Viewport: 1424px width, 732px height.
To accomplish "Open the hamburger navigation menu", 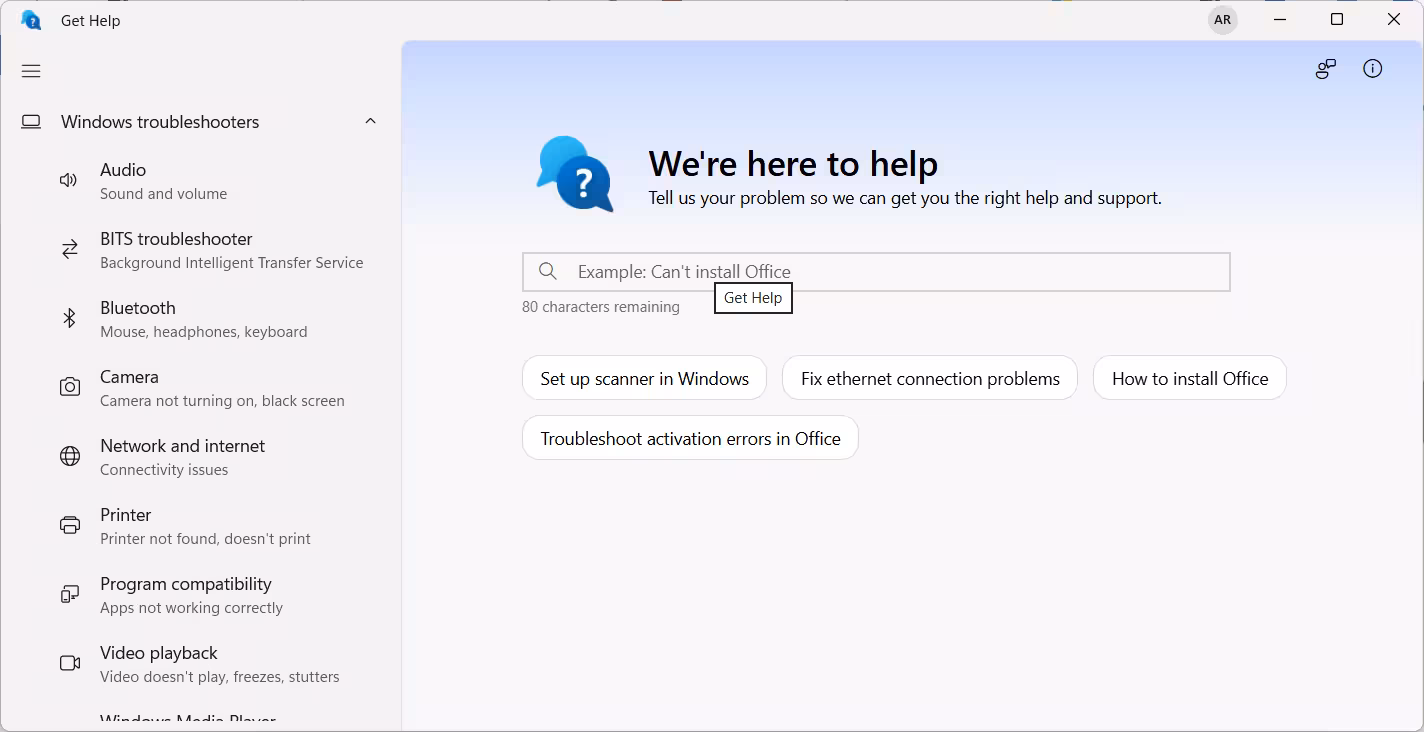I will coord(31,71).
